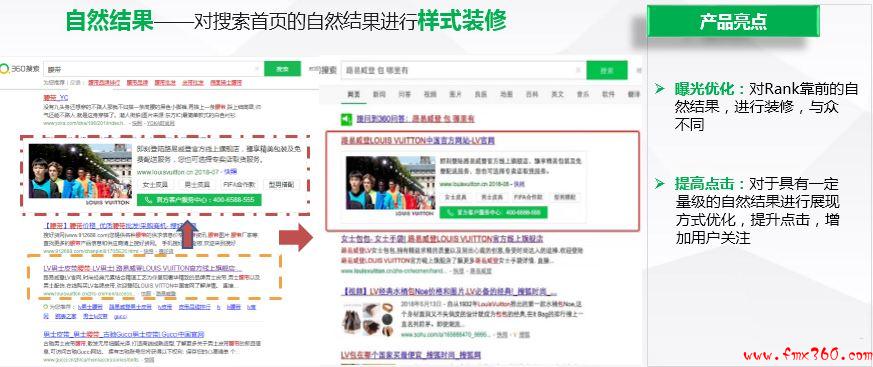The image size is (873, 367).
Task: Click the green search button beside 路易威登 query
Action: click(606, 71)
